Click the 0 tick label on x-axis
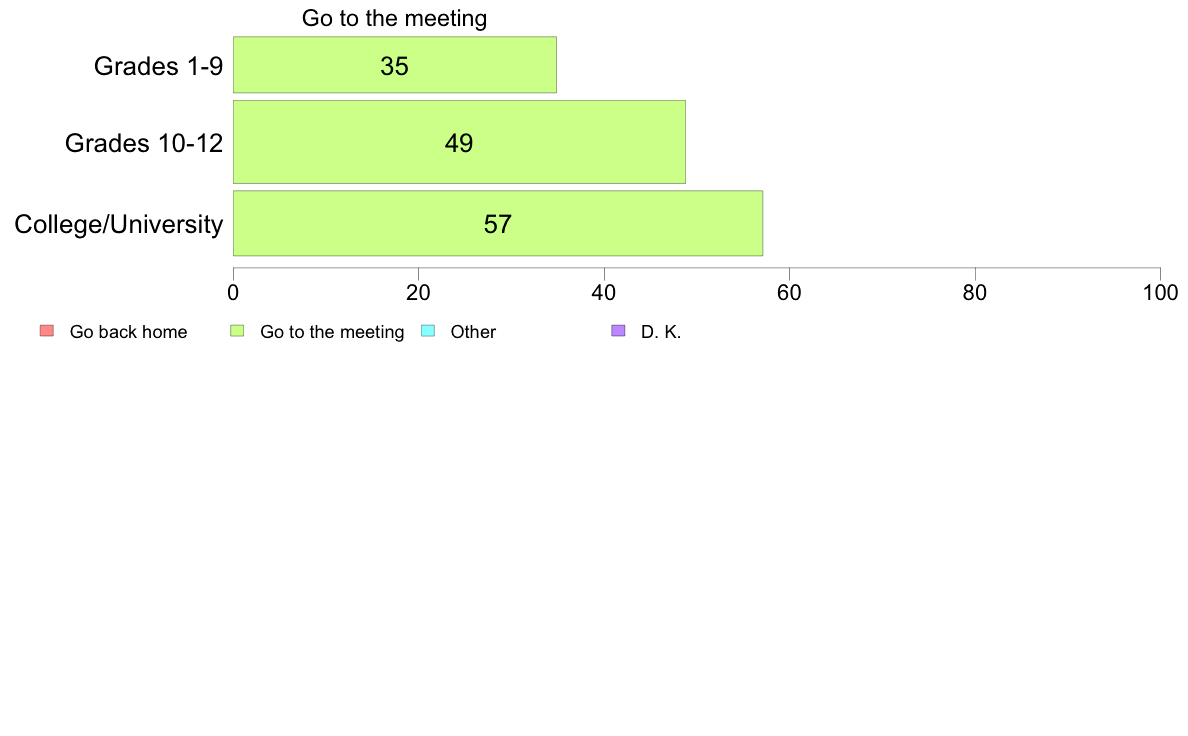Screen dimensions: 1188x736 [x=233, y=293]
